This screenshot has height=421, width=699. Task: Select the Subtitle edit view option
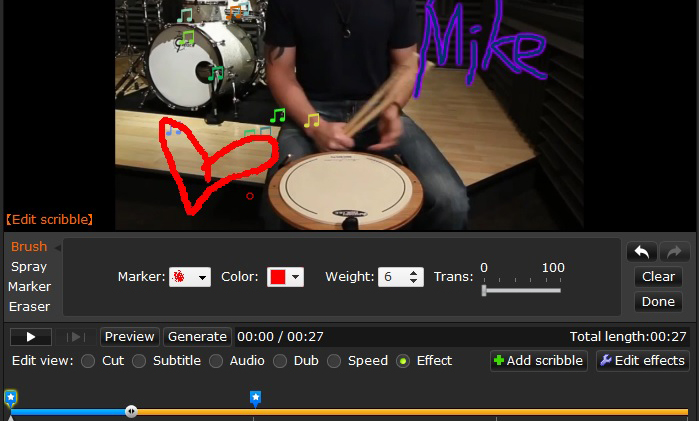(x=139, y=361)
